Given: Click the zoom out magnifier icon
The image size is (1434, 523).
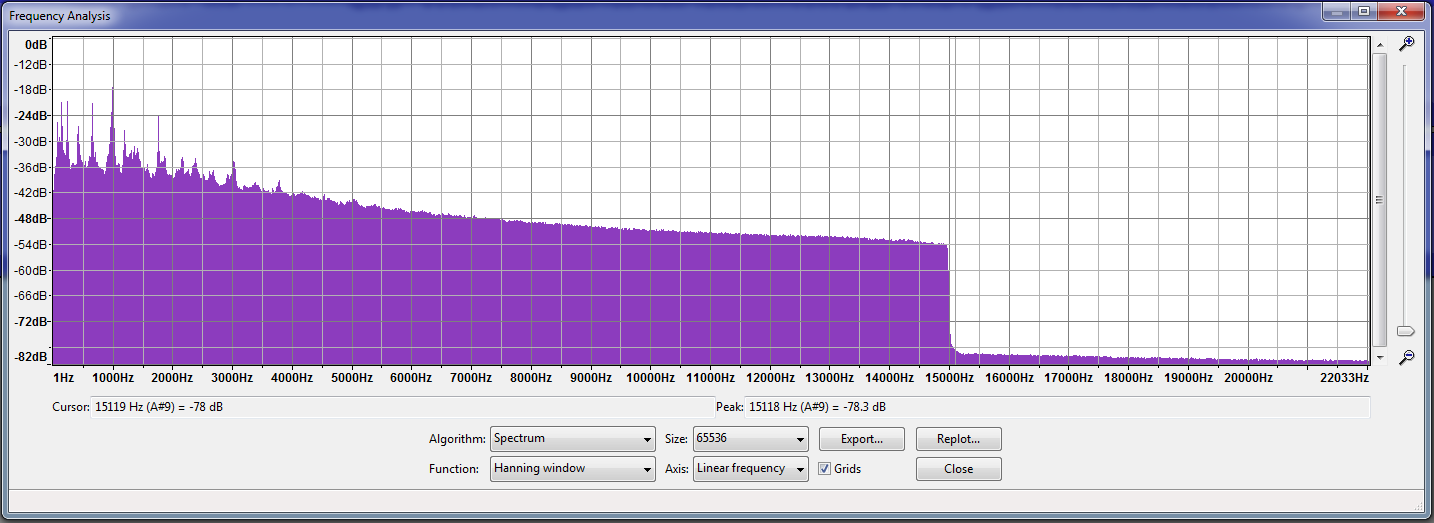Looking at the screenshot, I should tap(1406, 357).
